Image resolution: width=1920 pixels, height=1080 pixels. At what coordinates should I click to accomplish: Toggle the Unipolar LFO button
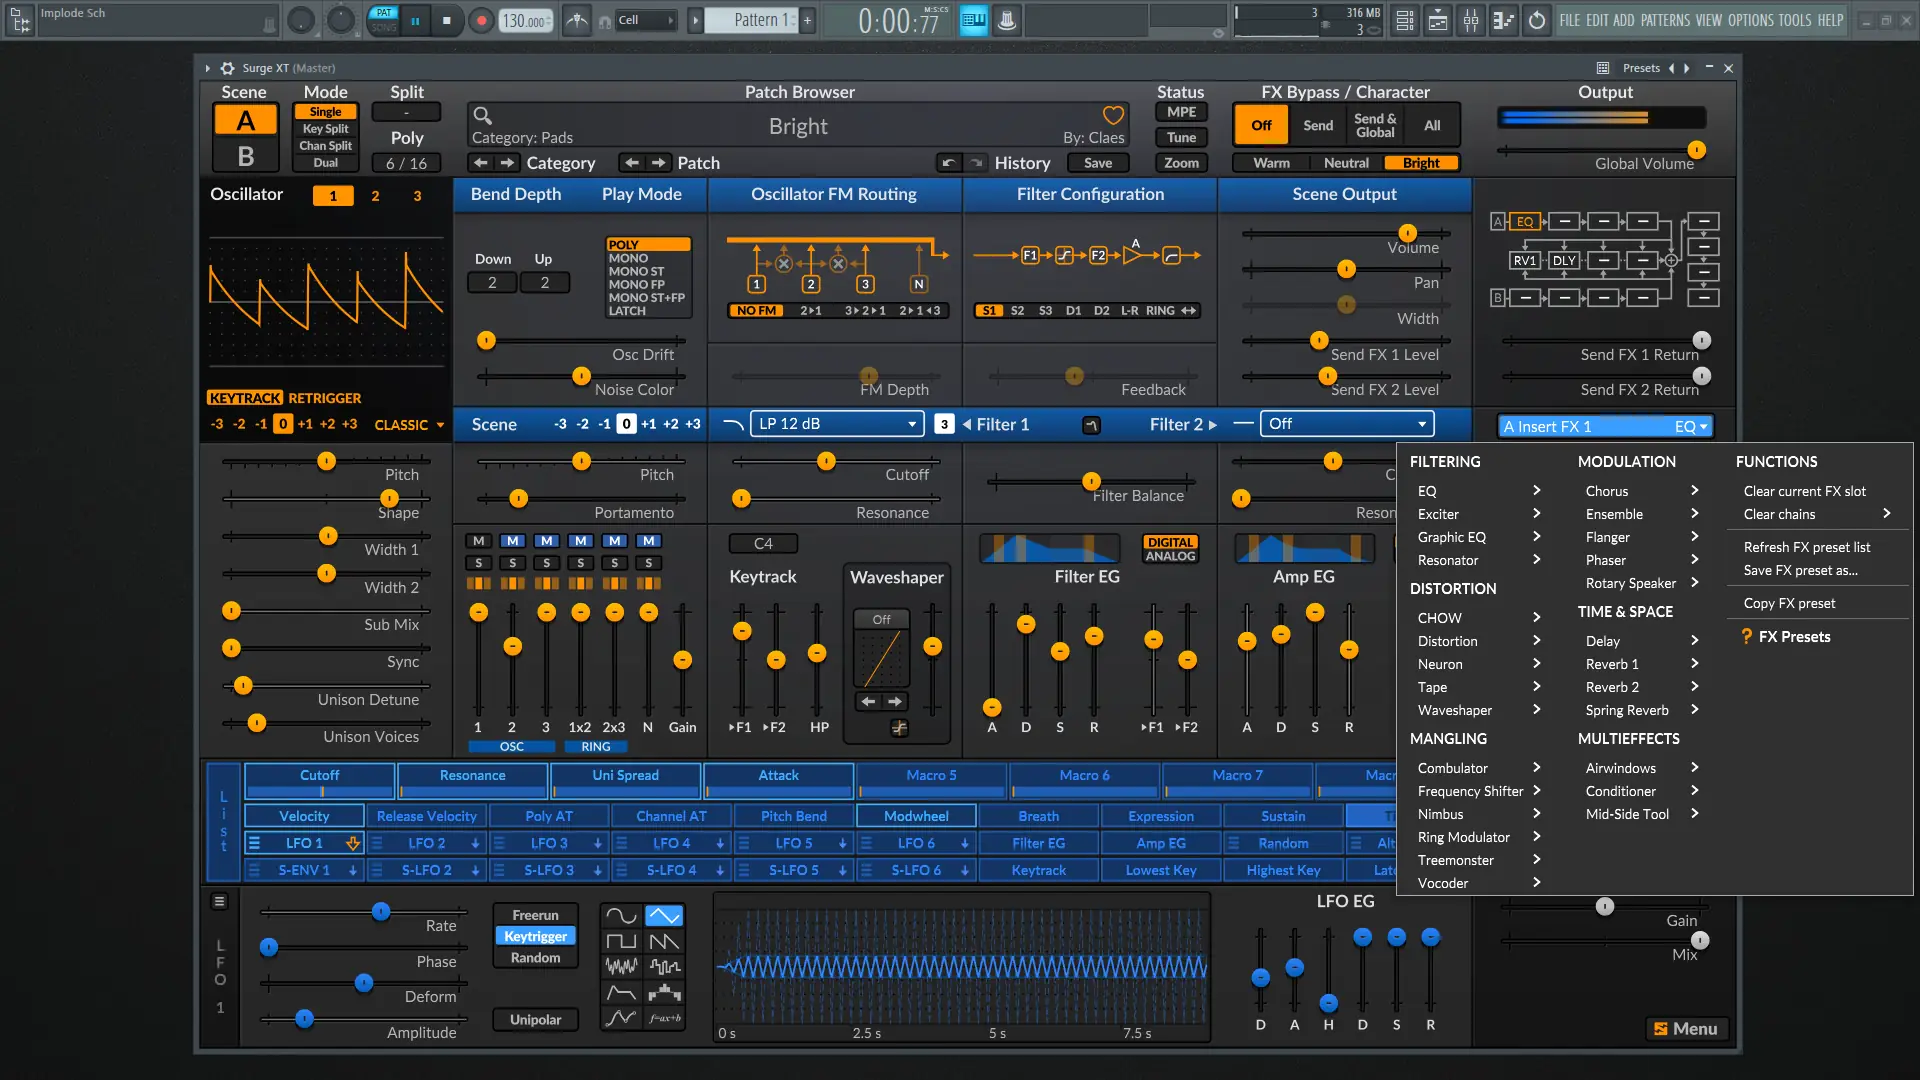point(535,1020)
